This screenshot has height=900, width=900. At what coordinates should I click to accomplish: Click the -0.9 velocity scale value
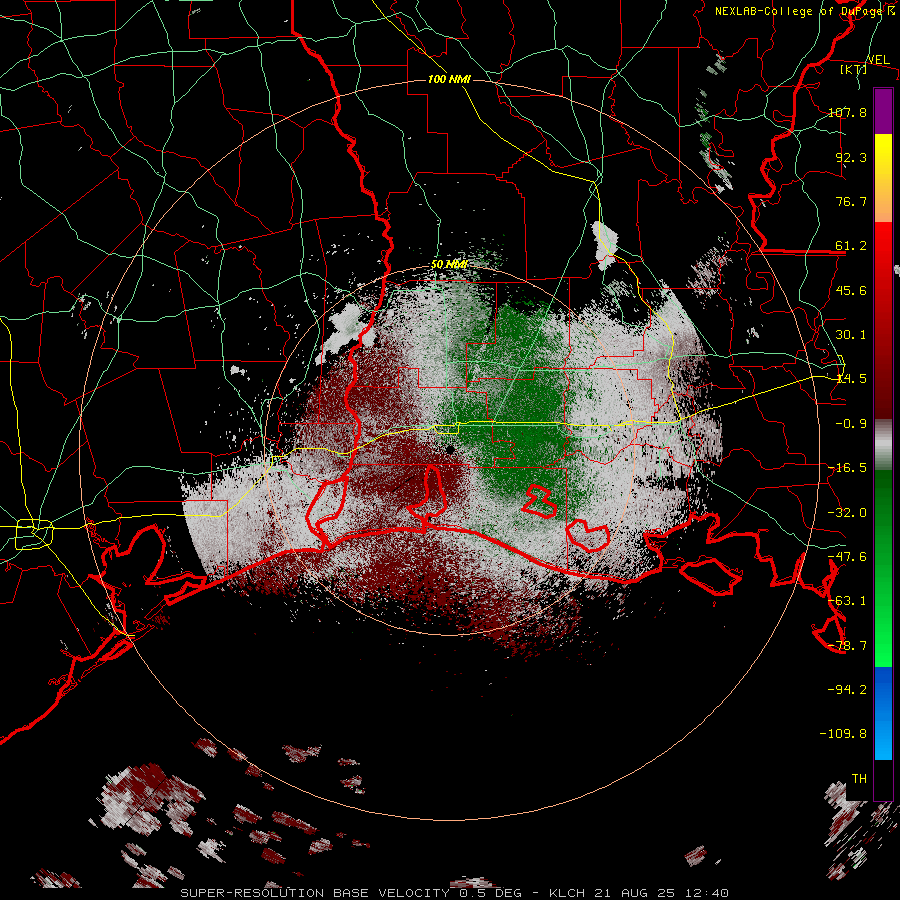[851, 424]
